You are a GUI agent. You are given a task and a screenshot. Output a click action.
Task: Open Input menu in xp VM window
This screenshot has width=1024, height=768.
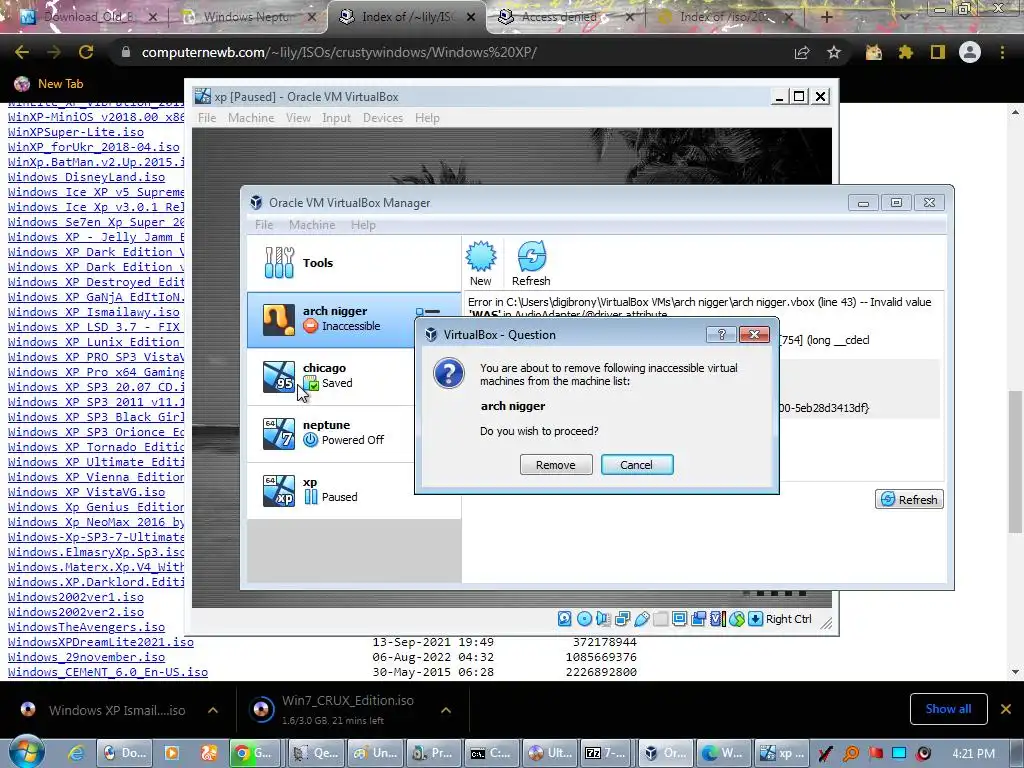pyautogui.click(x=336, y=118)
